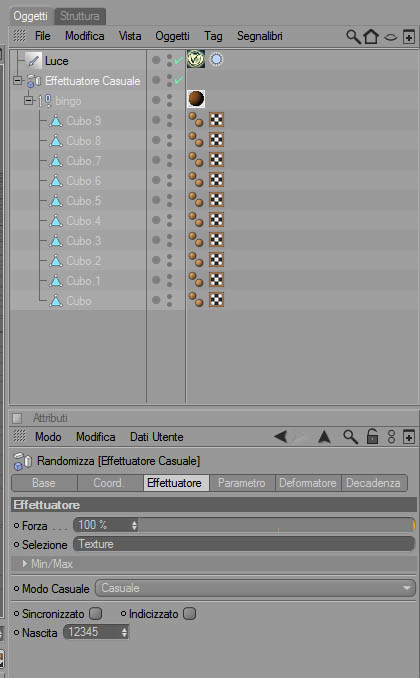Screen dimensions: 420x678
Task: Expand the Min/Max section
Action: [25, 563]
